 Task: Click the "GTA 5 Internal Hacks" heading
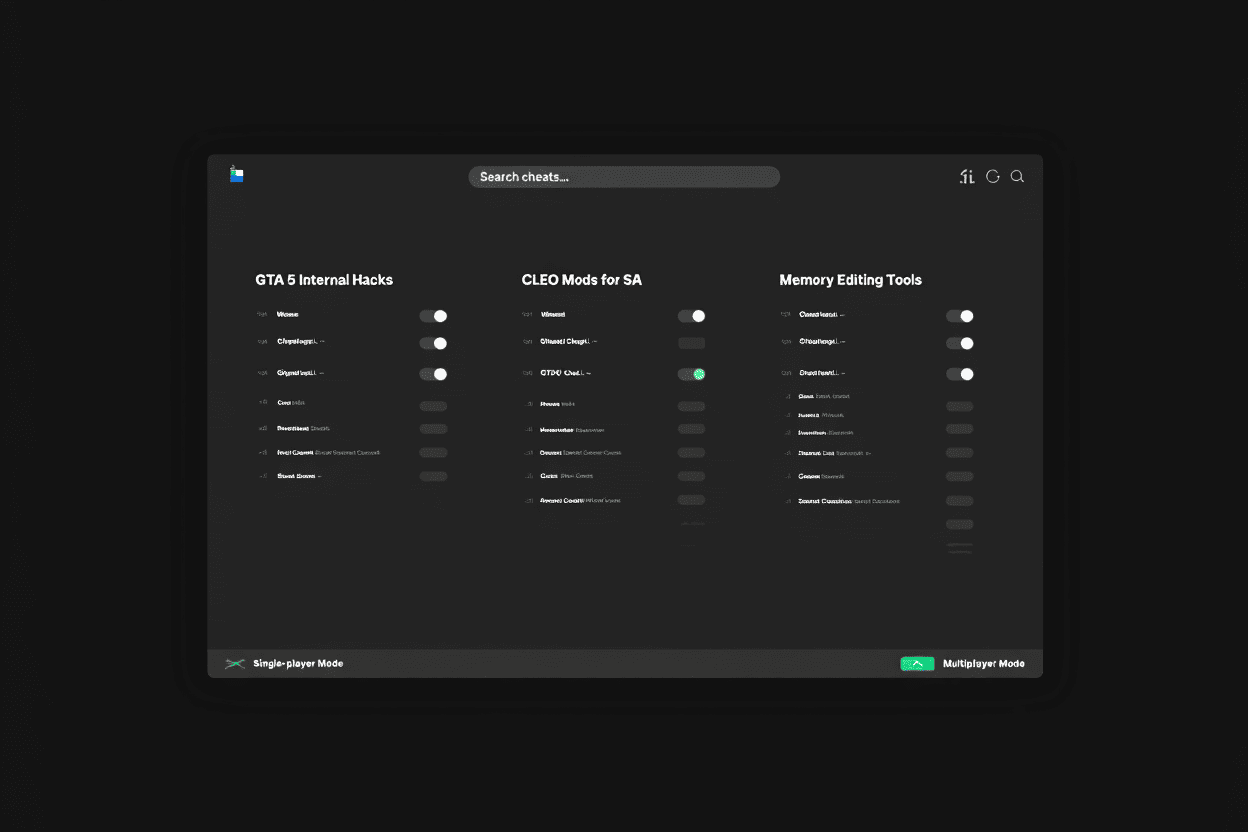coord(324,280)
